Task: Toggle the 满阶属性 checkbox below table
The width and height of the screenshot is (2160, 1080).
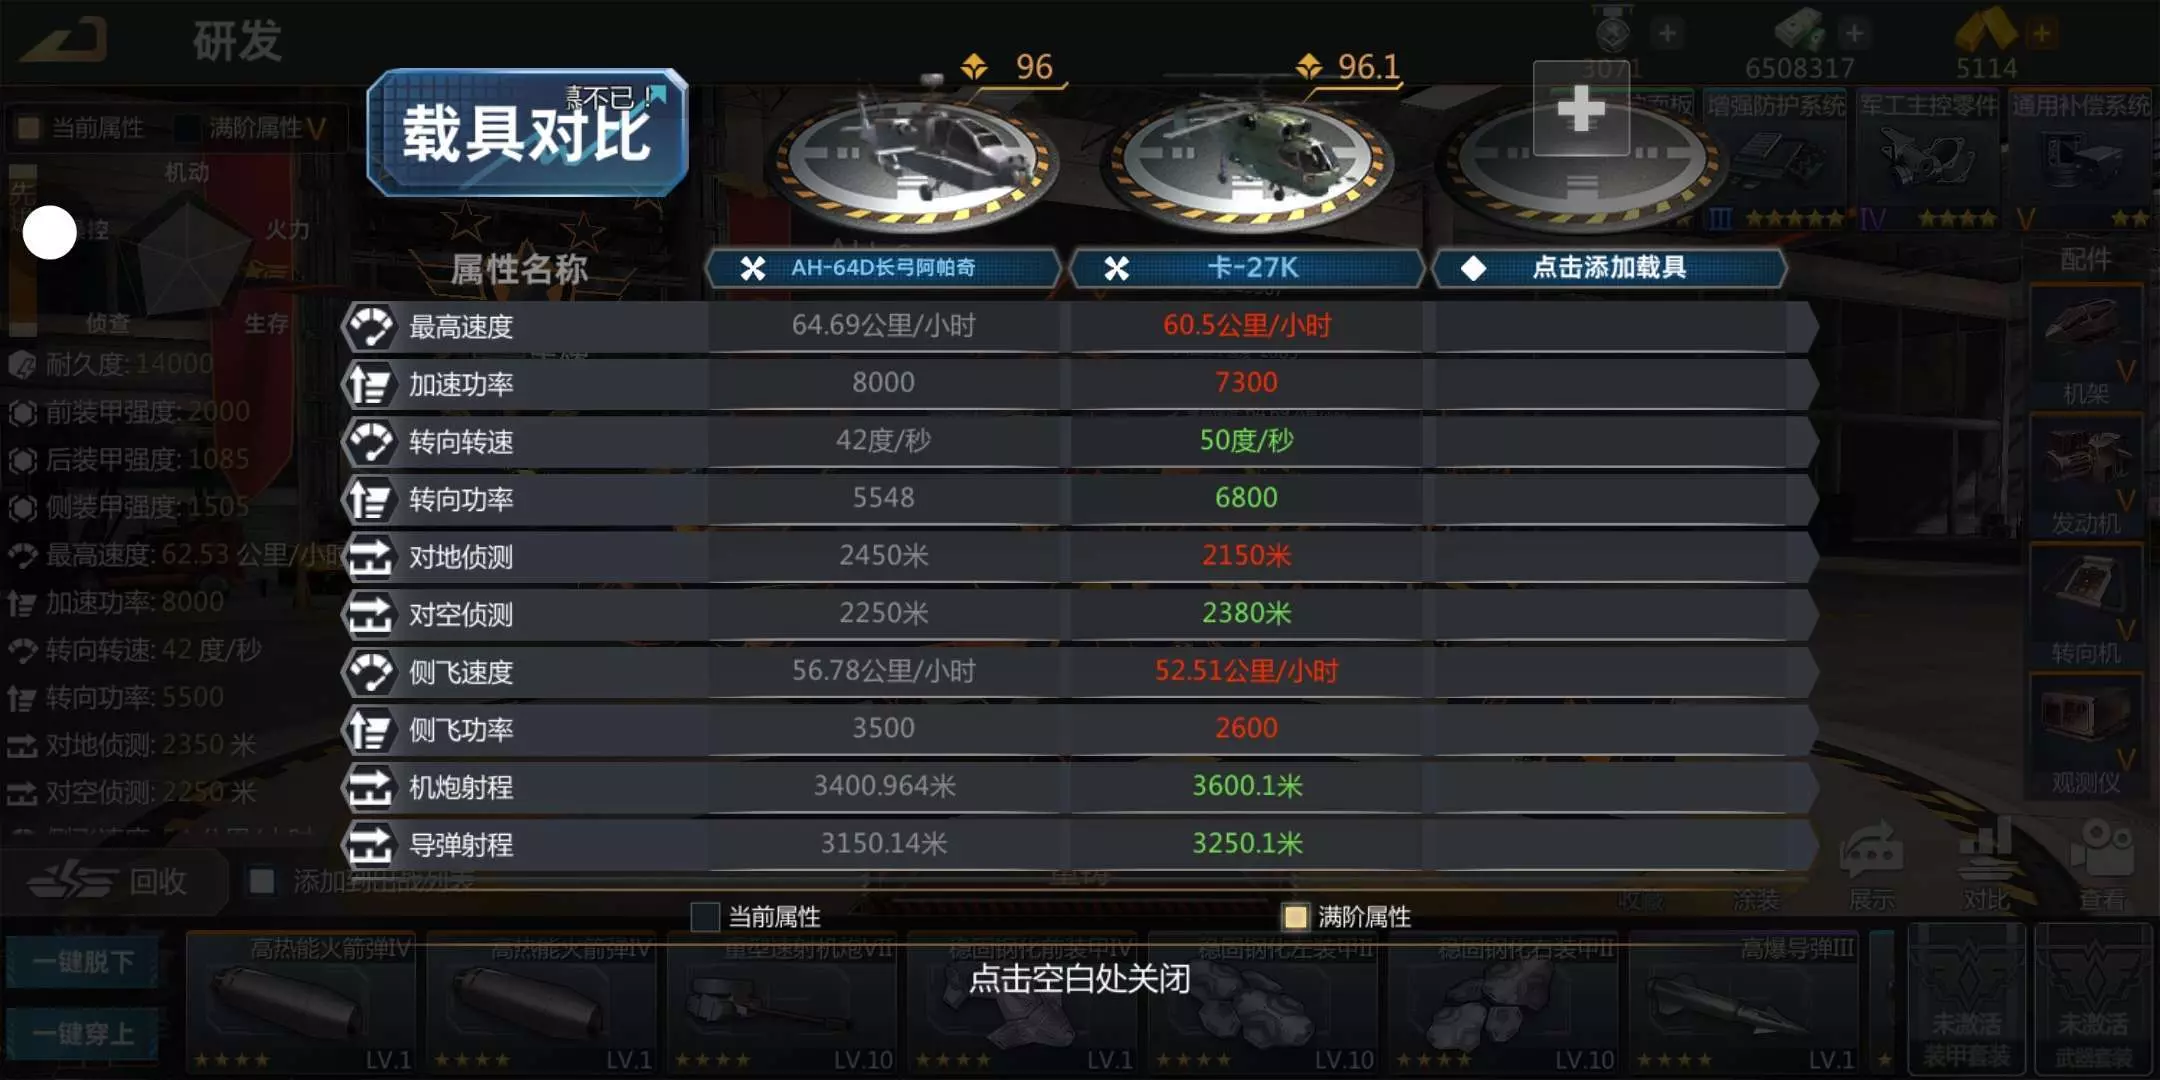Action: pos(1295,916)
